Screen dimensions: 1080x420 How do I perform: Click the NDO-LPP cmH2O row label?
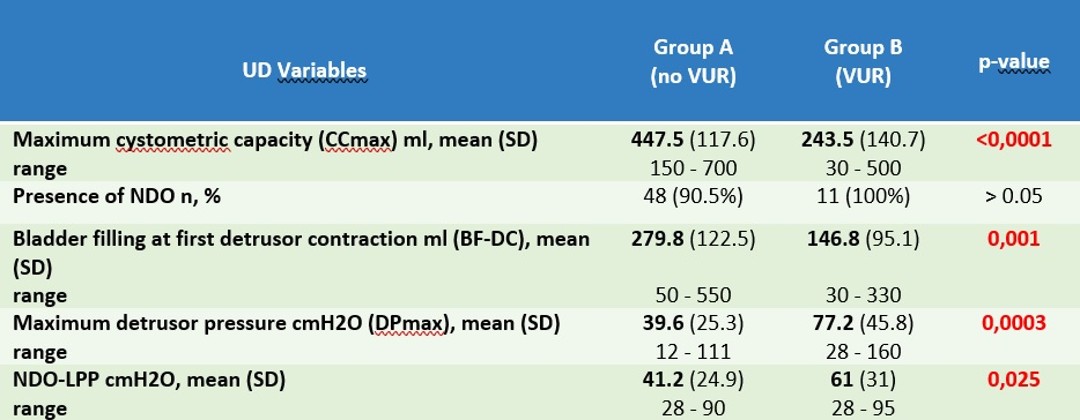[149, 379]
